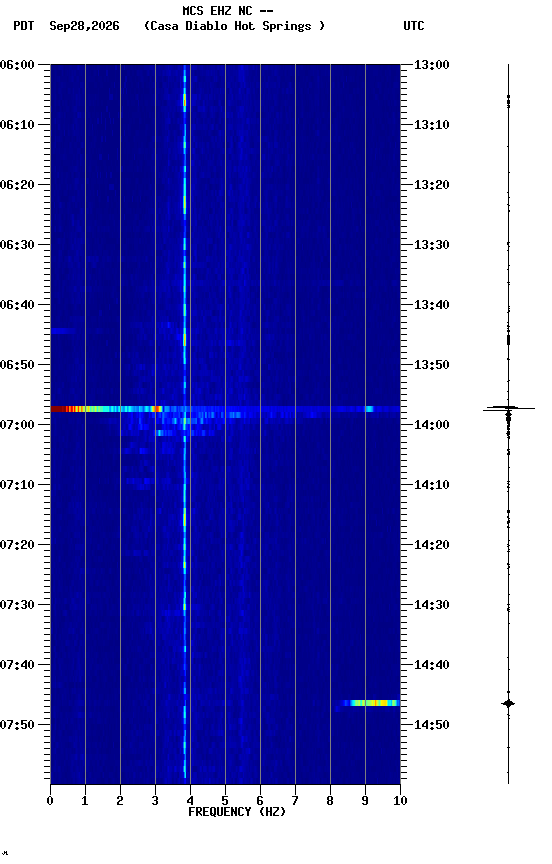The width and height of the screenshot is (552, 864).
Task: Click the '14:10' UTC time label
Action: point(432,485)
